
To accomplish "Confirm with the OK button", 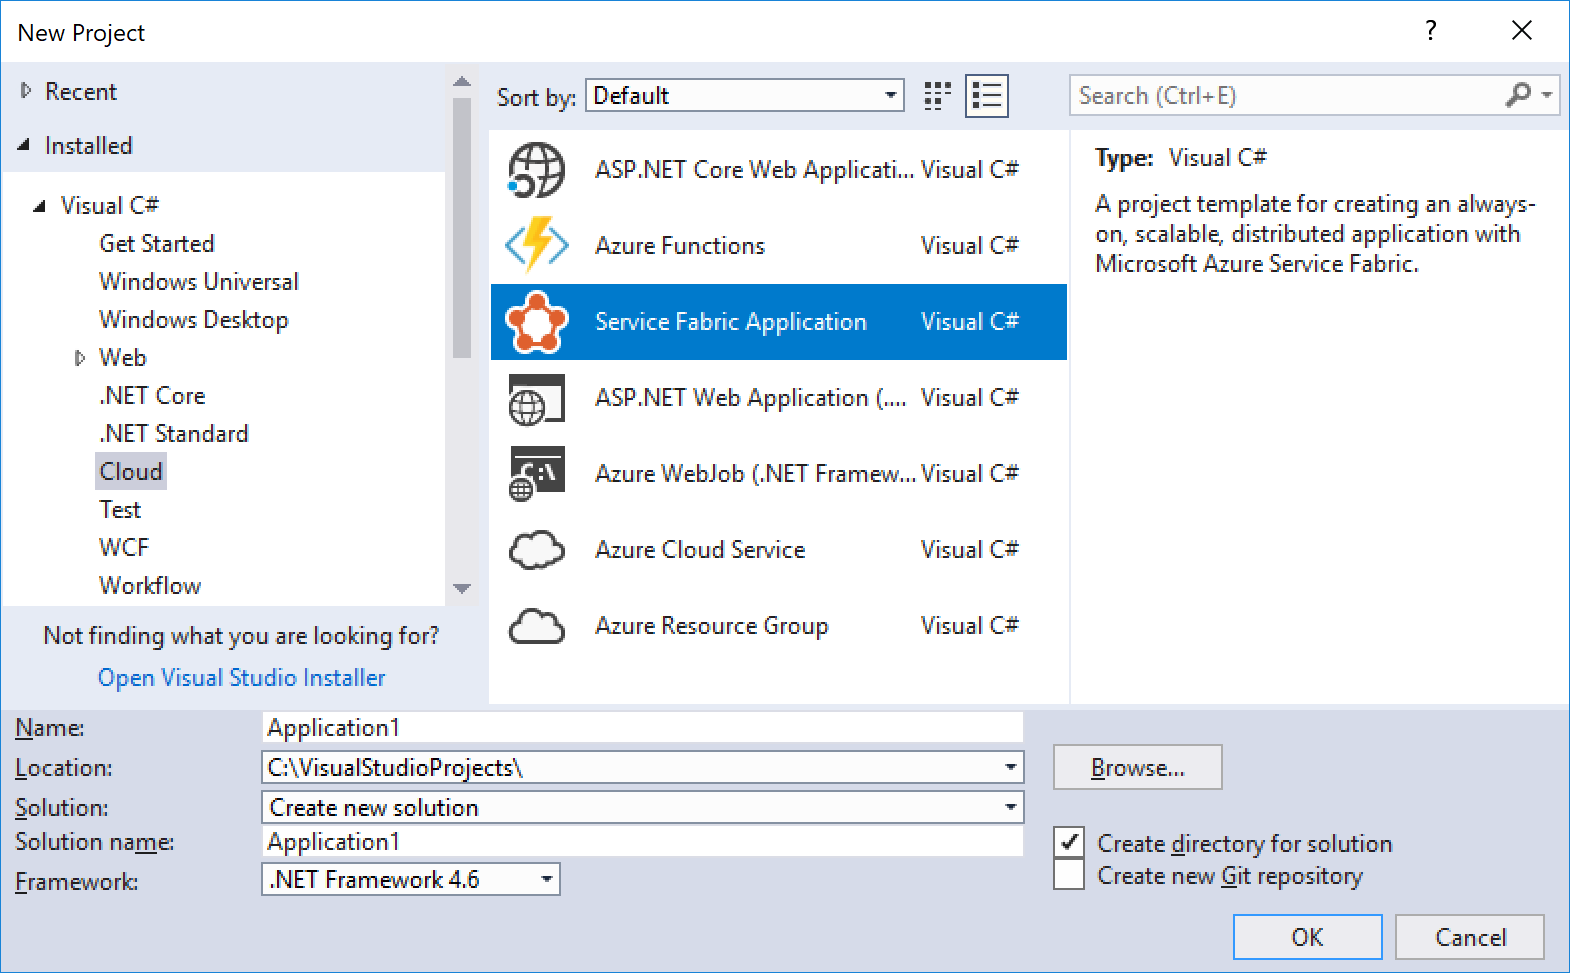I will click(1308, 937).
